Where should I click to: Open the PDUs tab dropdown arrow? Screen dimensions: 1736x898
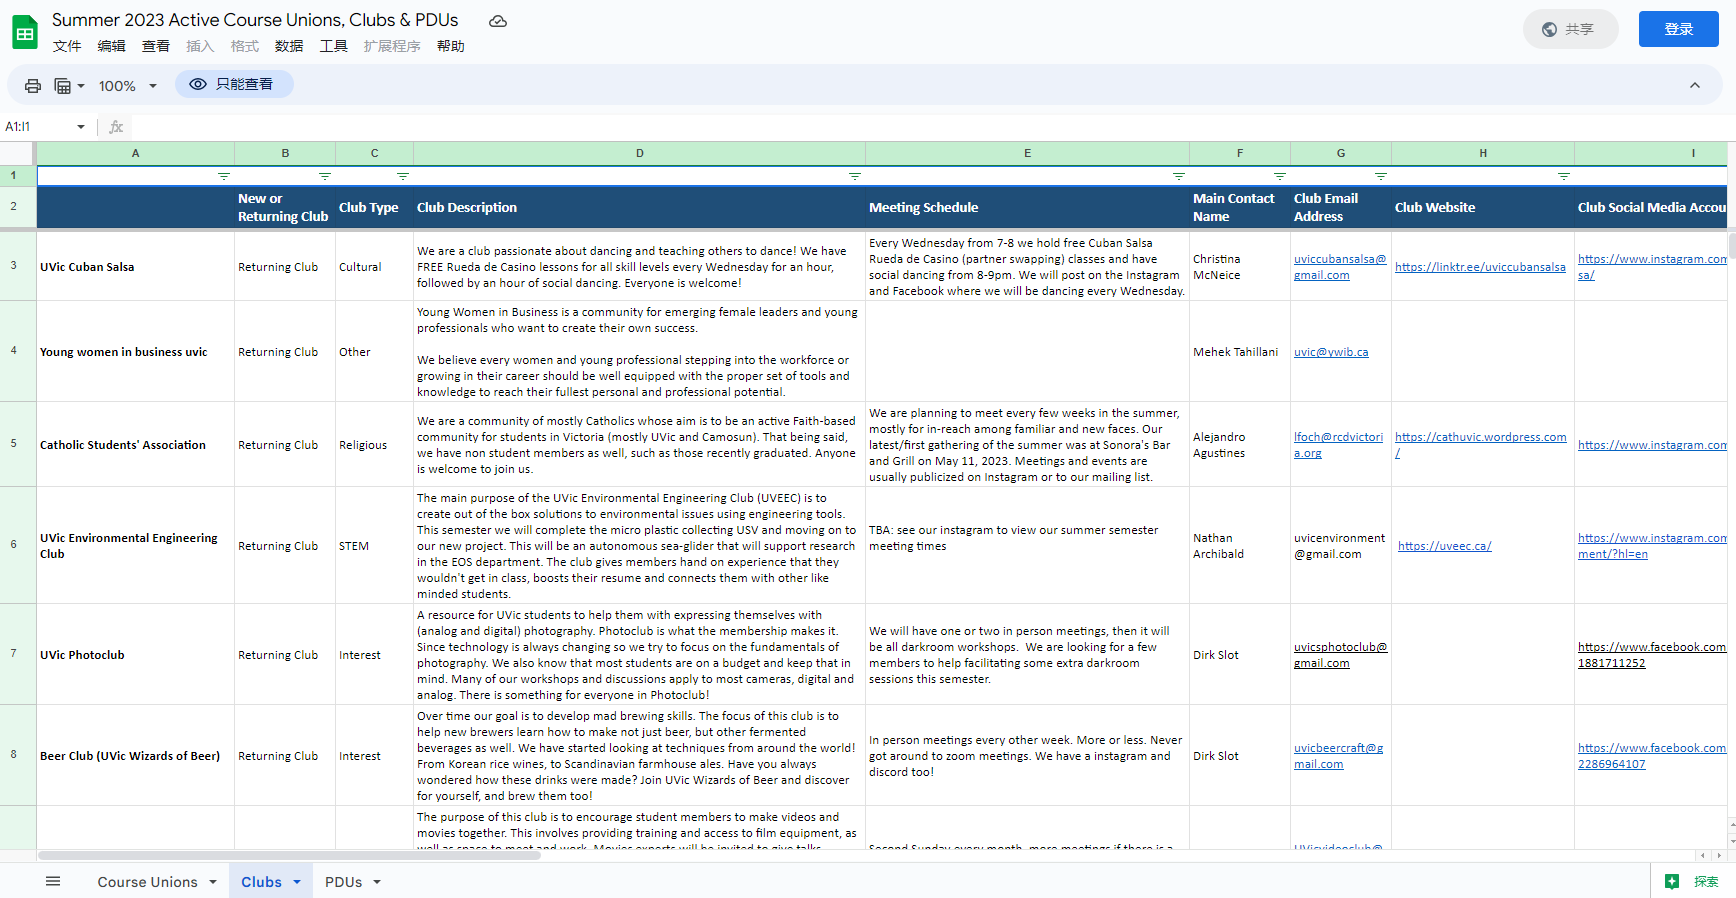tap(377, 882)
